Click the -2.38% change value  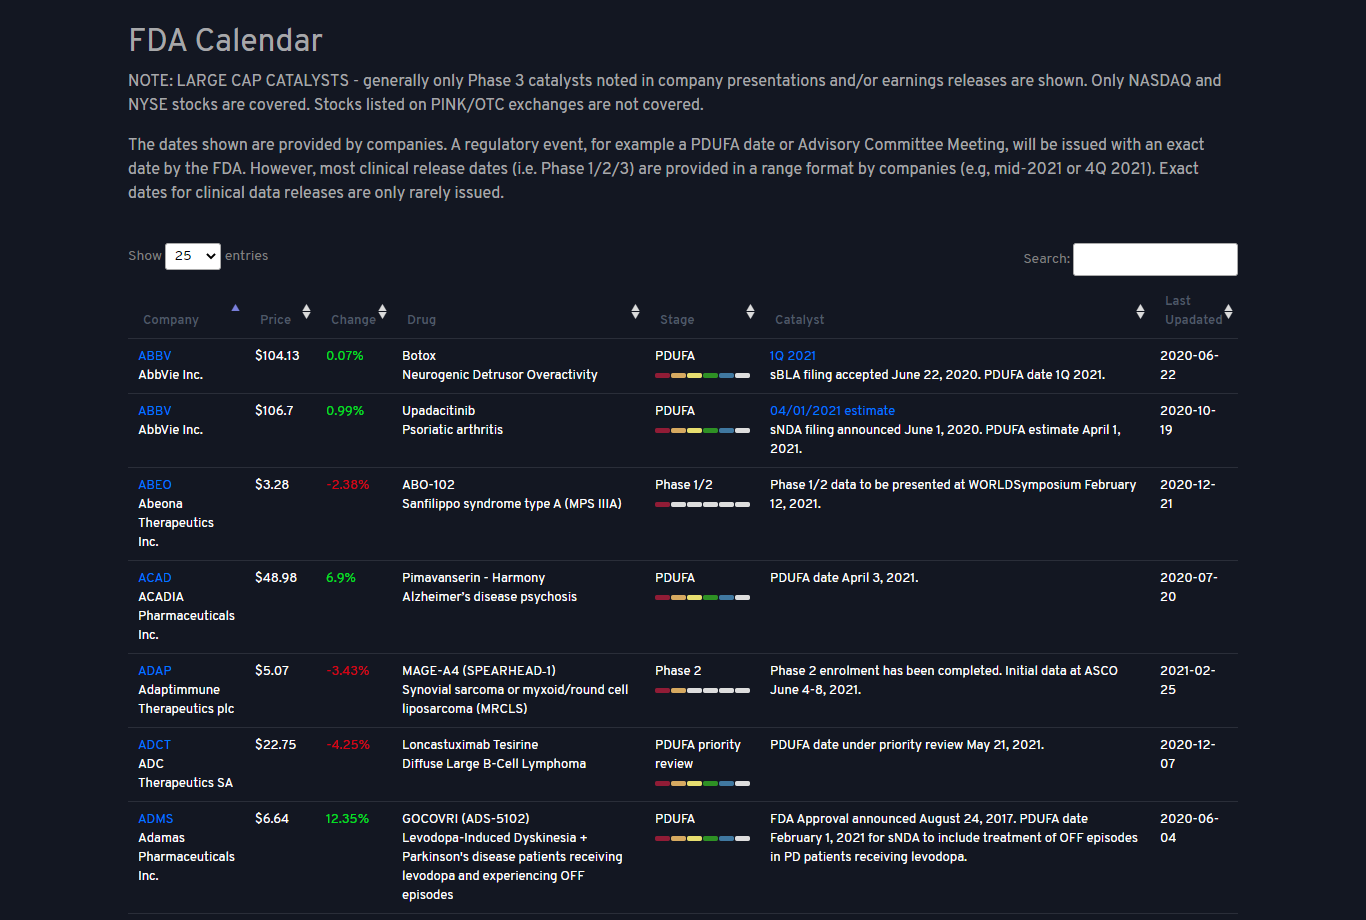[348, 485]
